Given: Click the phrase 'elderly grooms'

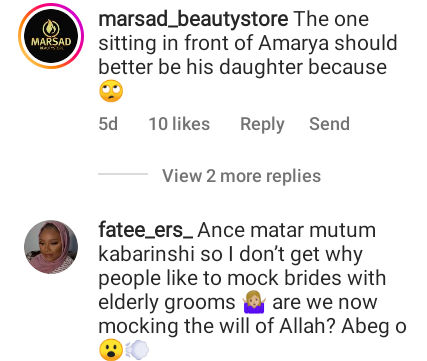Looking at the screenshot, I should [x=167, y=303].
